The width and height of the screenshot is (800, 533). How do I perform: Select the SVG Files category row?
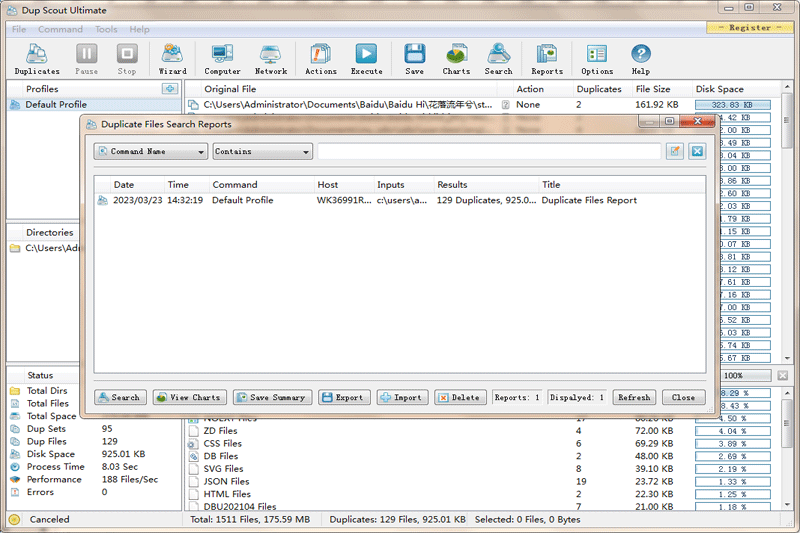tap(482, 469)
